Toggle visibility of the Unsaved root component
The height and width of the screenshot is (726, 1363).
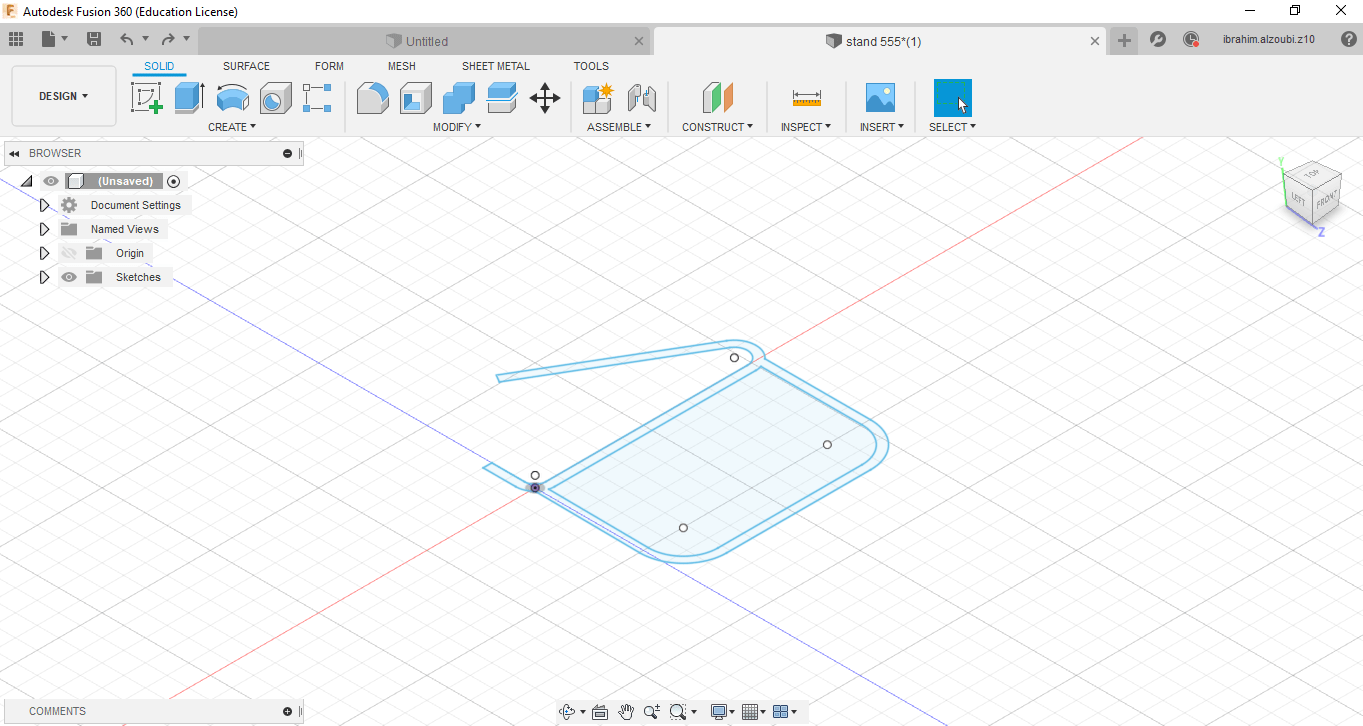tap(51, 181)
